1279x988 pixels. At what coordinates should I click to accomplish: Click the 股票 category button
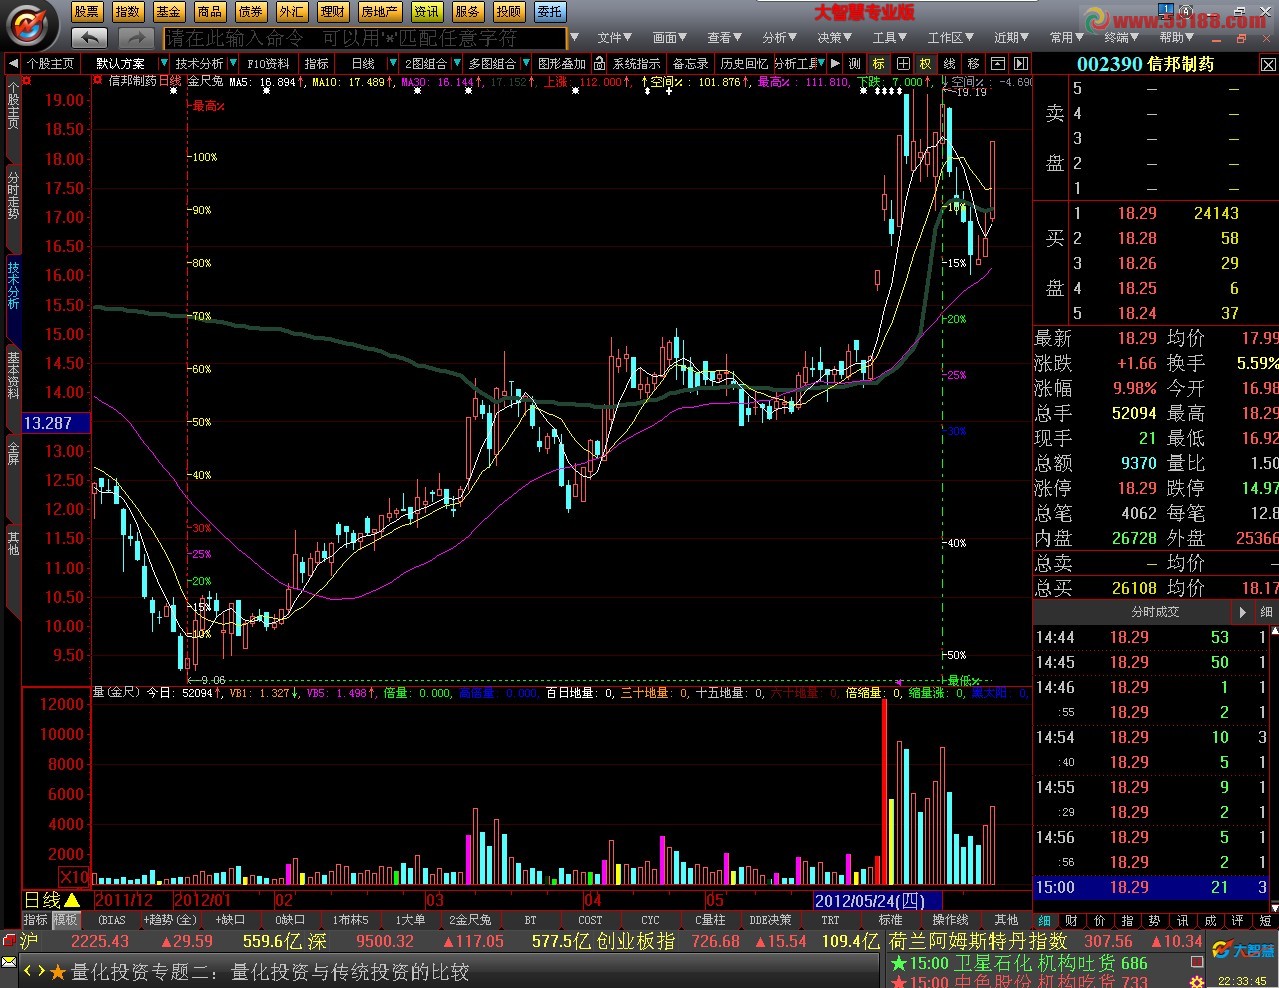point(87,12)
